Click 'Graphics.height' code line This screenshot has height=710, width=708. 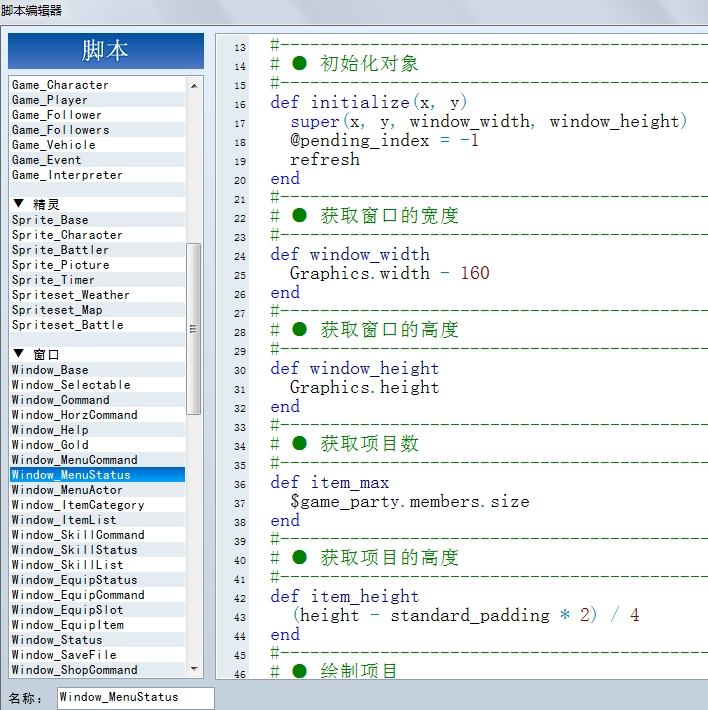click(364, 388)
